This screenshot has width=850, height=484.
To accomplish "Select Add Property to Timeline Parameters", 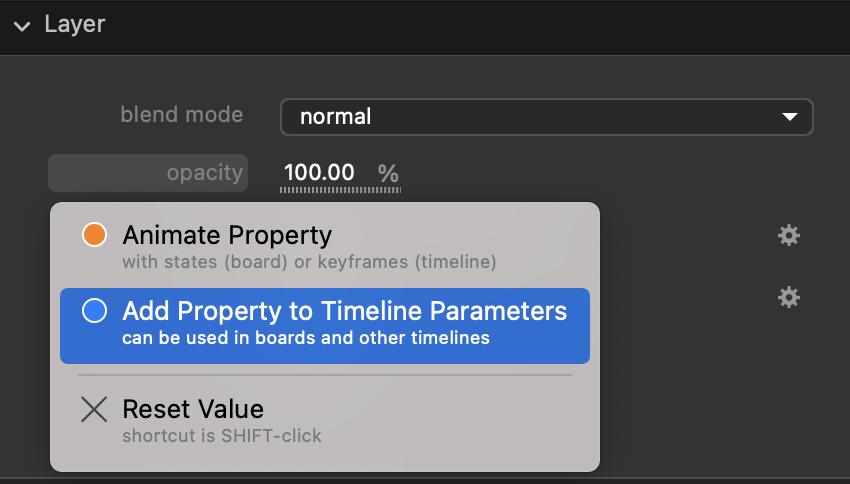I will (x=344, y=311).
